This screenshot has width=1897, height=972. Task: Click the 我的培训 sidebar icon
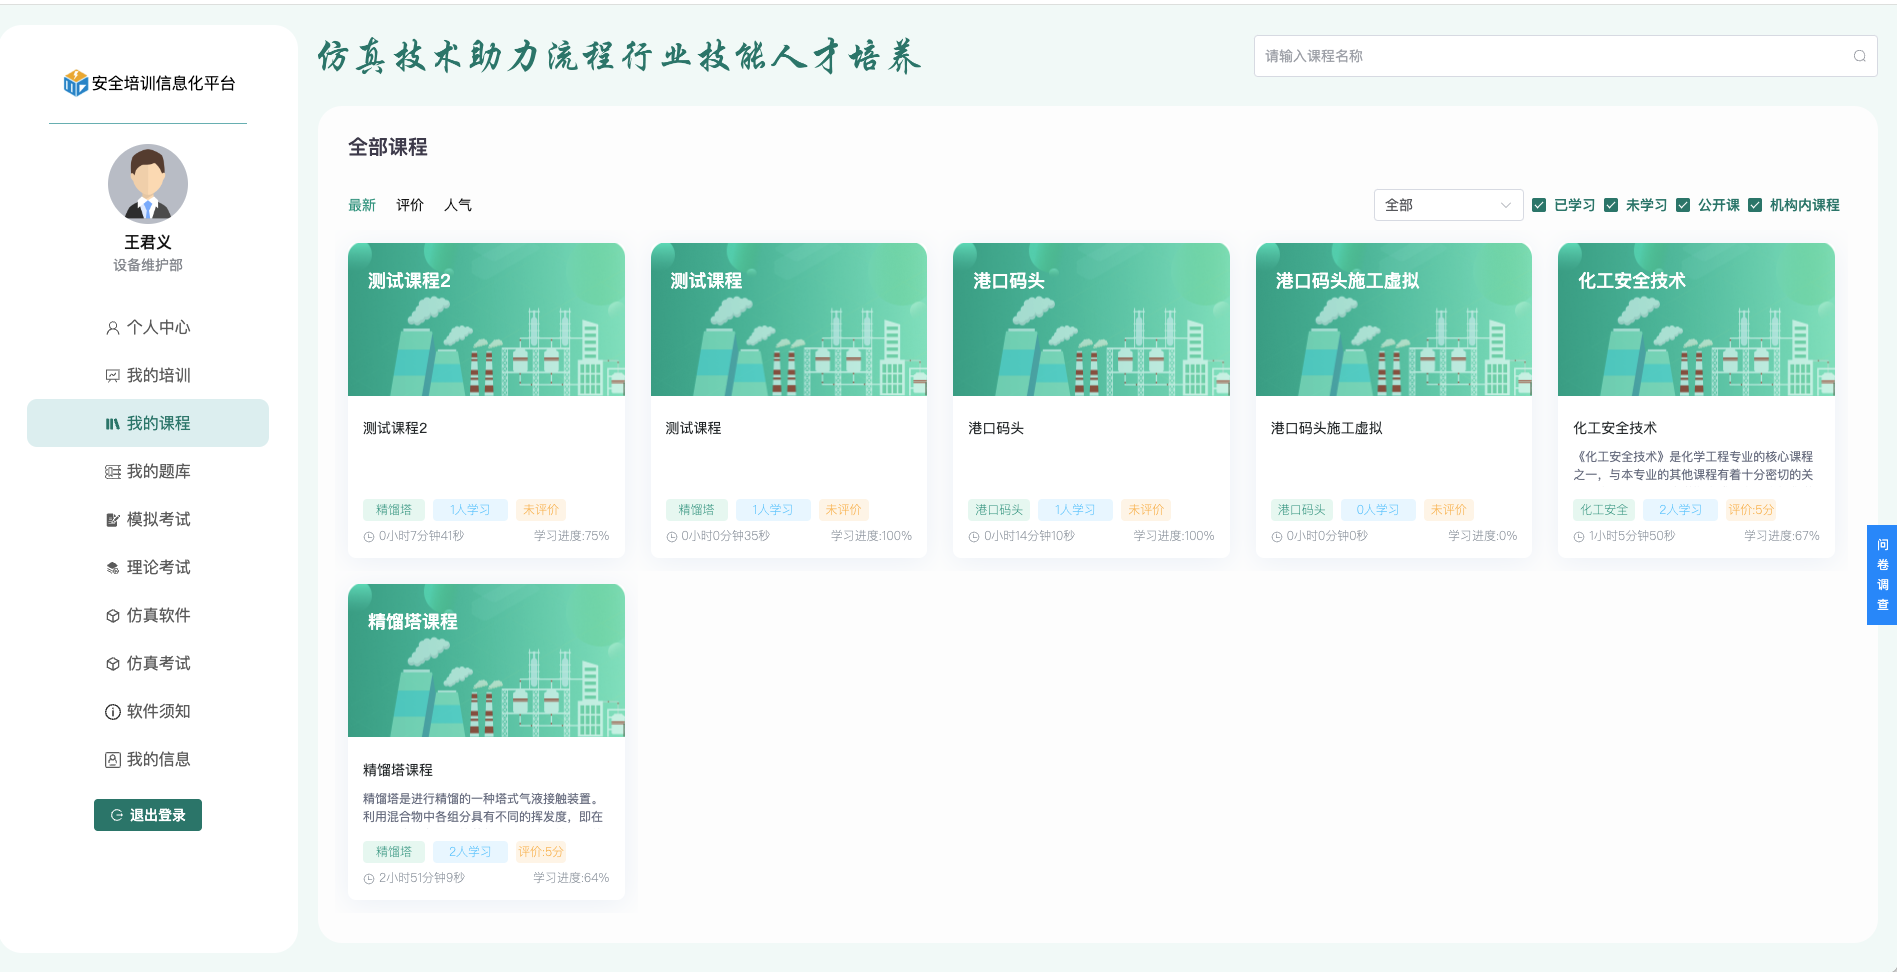pyautogui.click(x=113, y=376)
